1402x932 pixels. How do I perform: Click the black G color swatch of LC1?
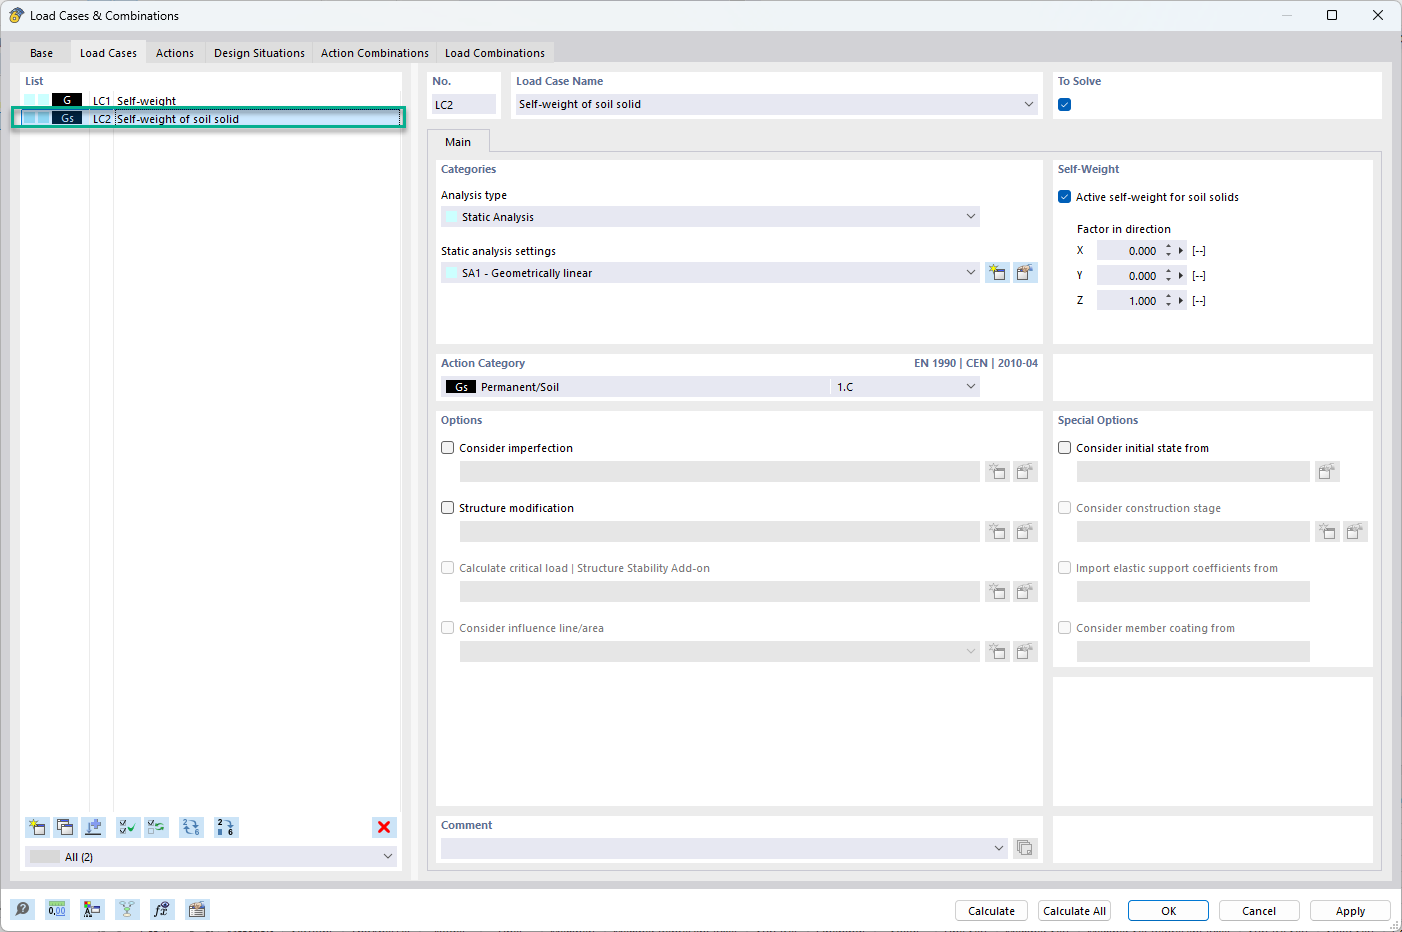[67, 100]
